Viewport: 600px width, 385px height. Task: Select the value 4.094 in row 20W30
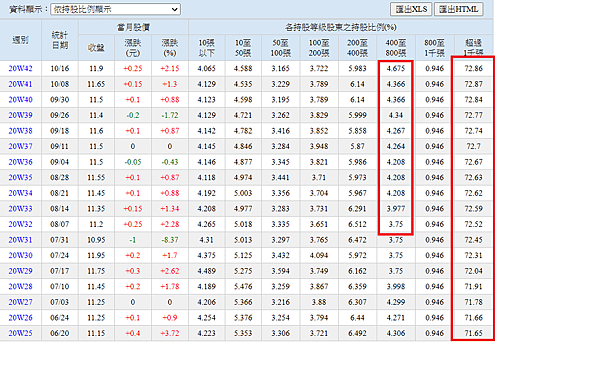click(319, 255)
